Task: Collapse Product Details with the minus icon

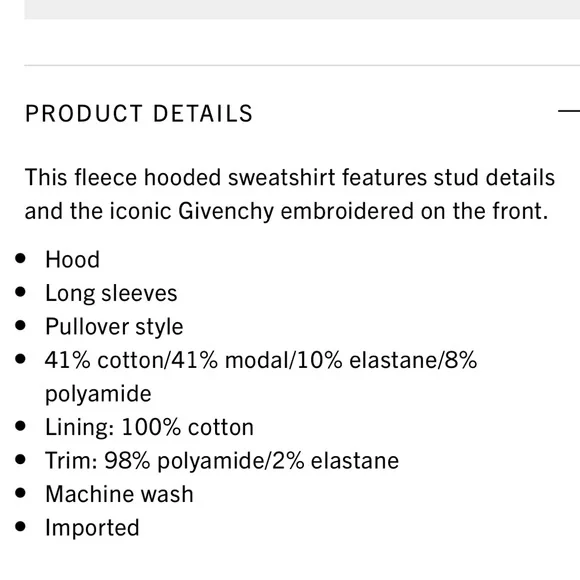Action: click(x=569, y=110)
